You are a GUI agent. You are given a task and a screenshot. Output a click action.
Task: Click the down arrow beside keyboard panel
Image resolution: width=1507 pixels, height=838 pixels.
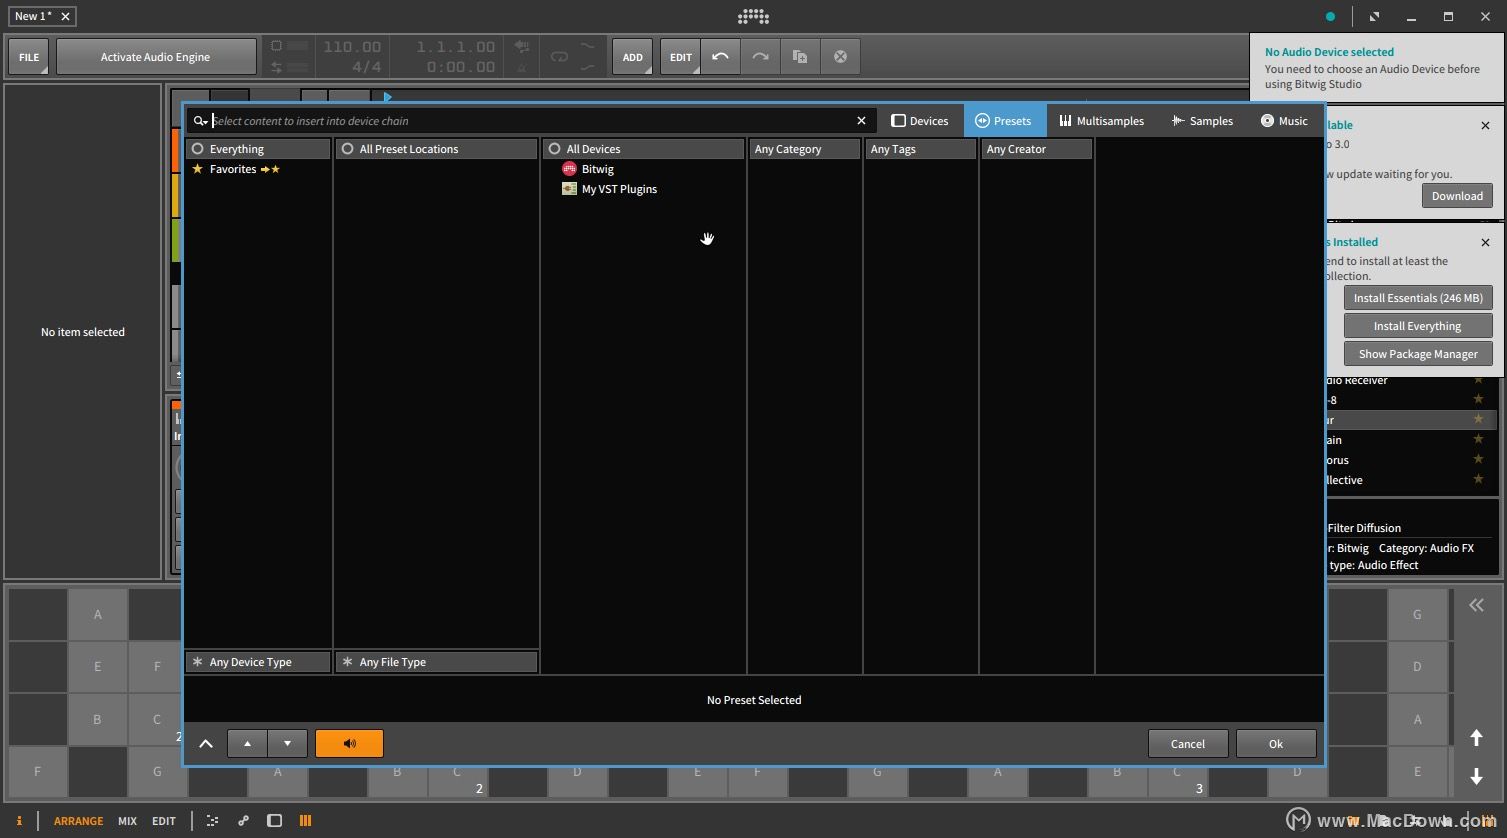[x=1476, y=777]
